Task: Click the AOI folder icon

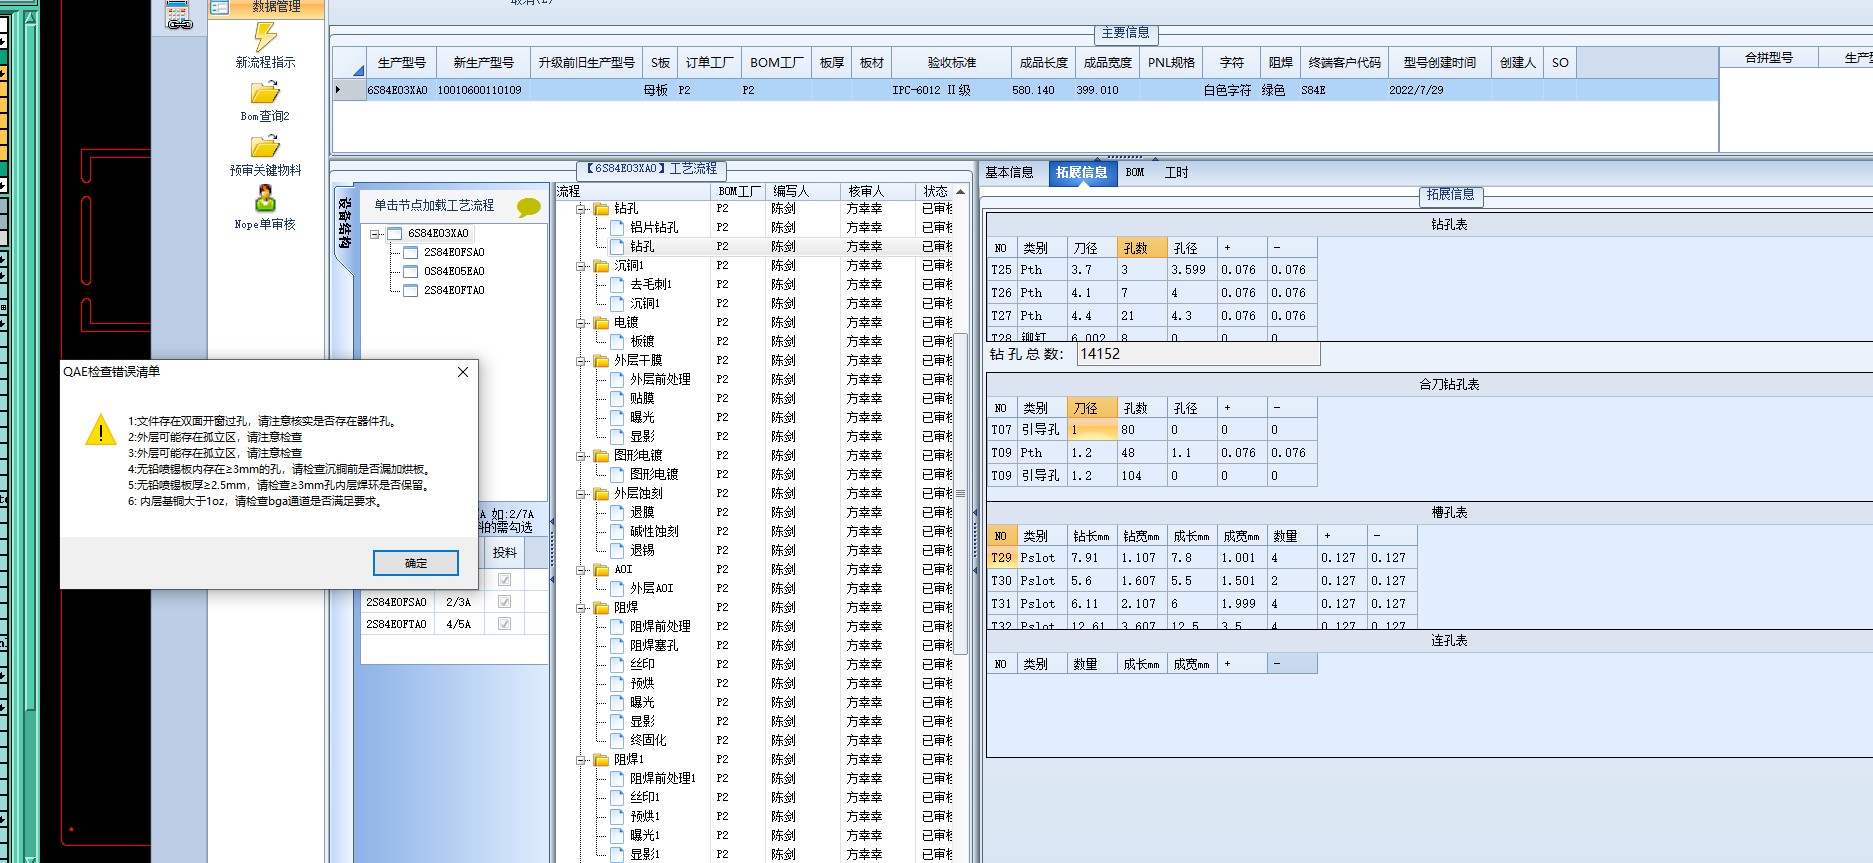Action: coord(601,570)
